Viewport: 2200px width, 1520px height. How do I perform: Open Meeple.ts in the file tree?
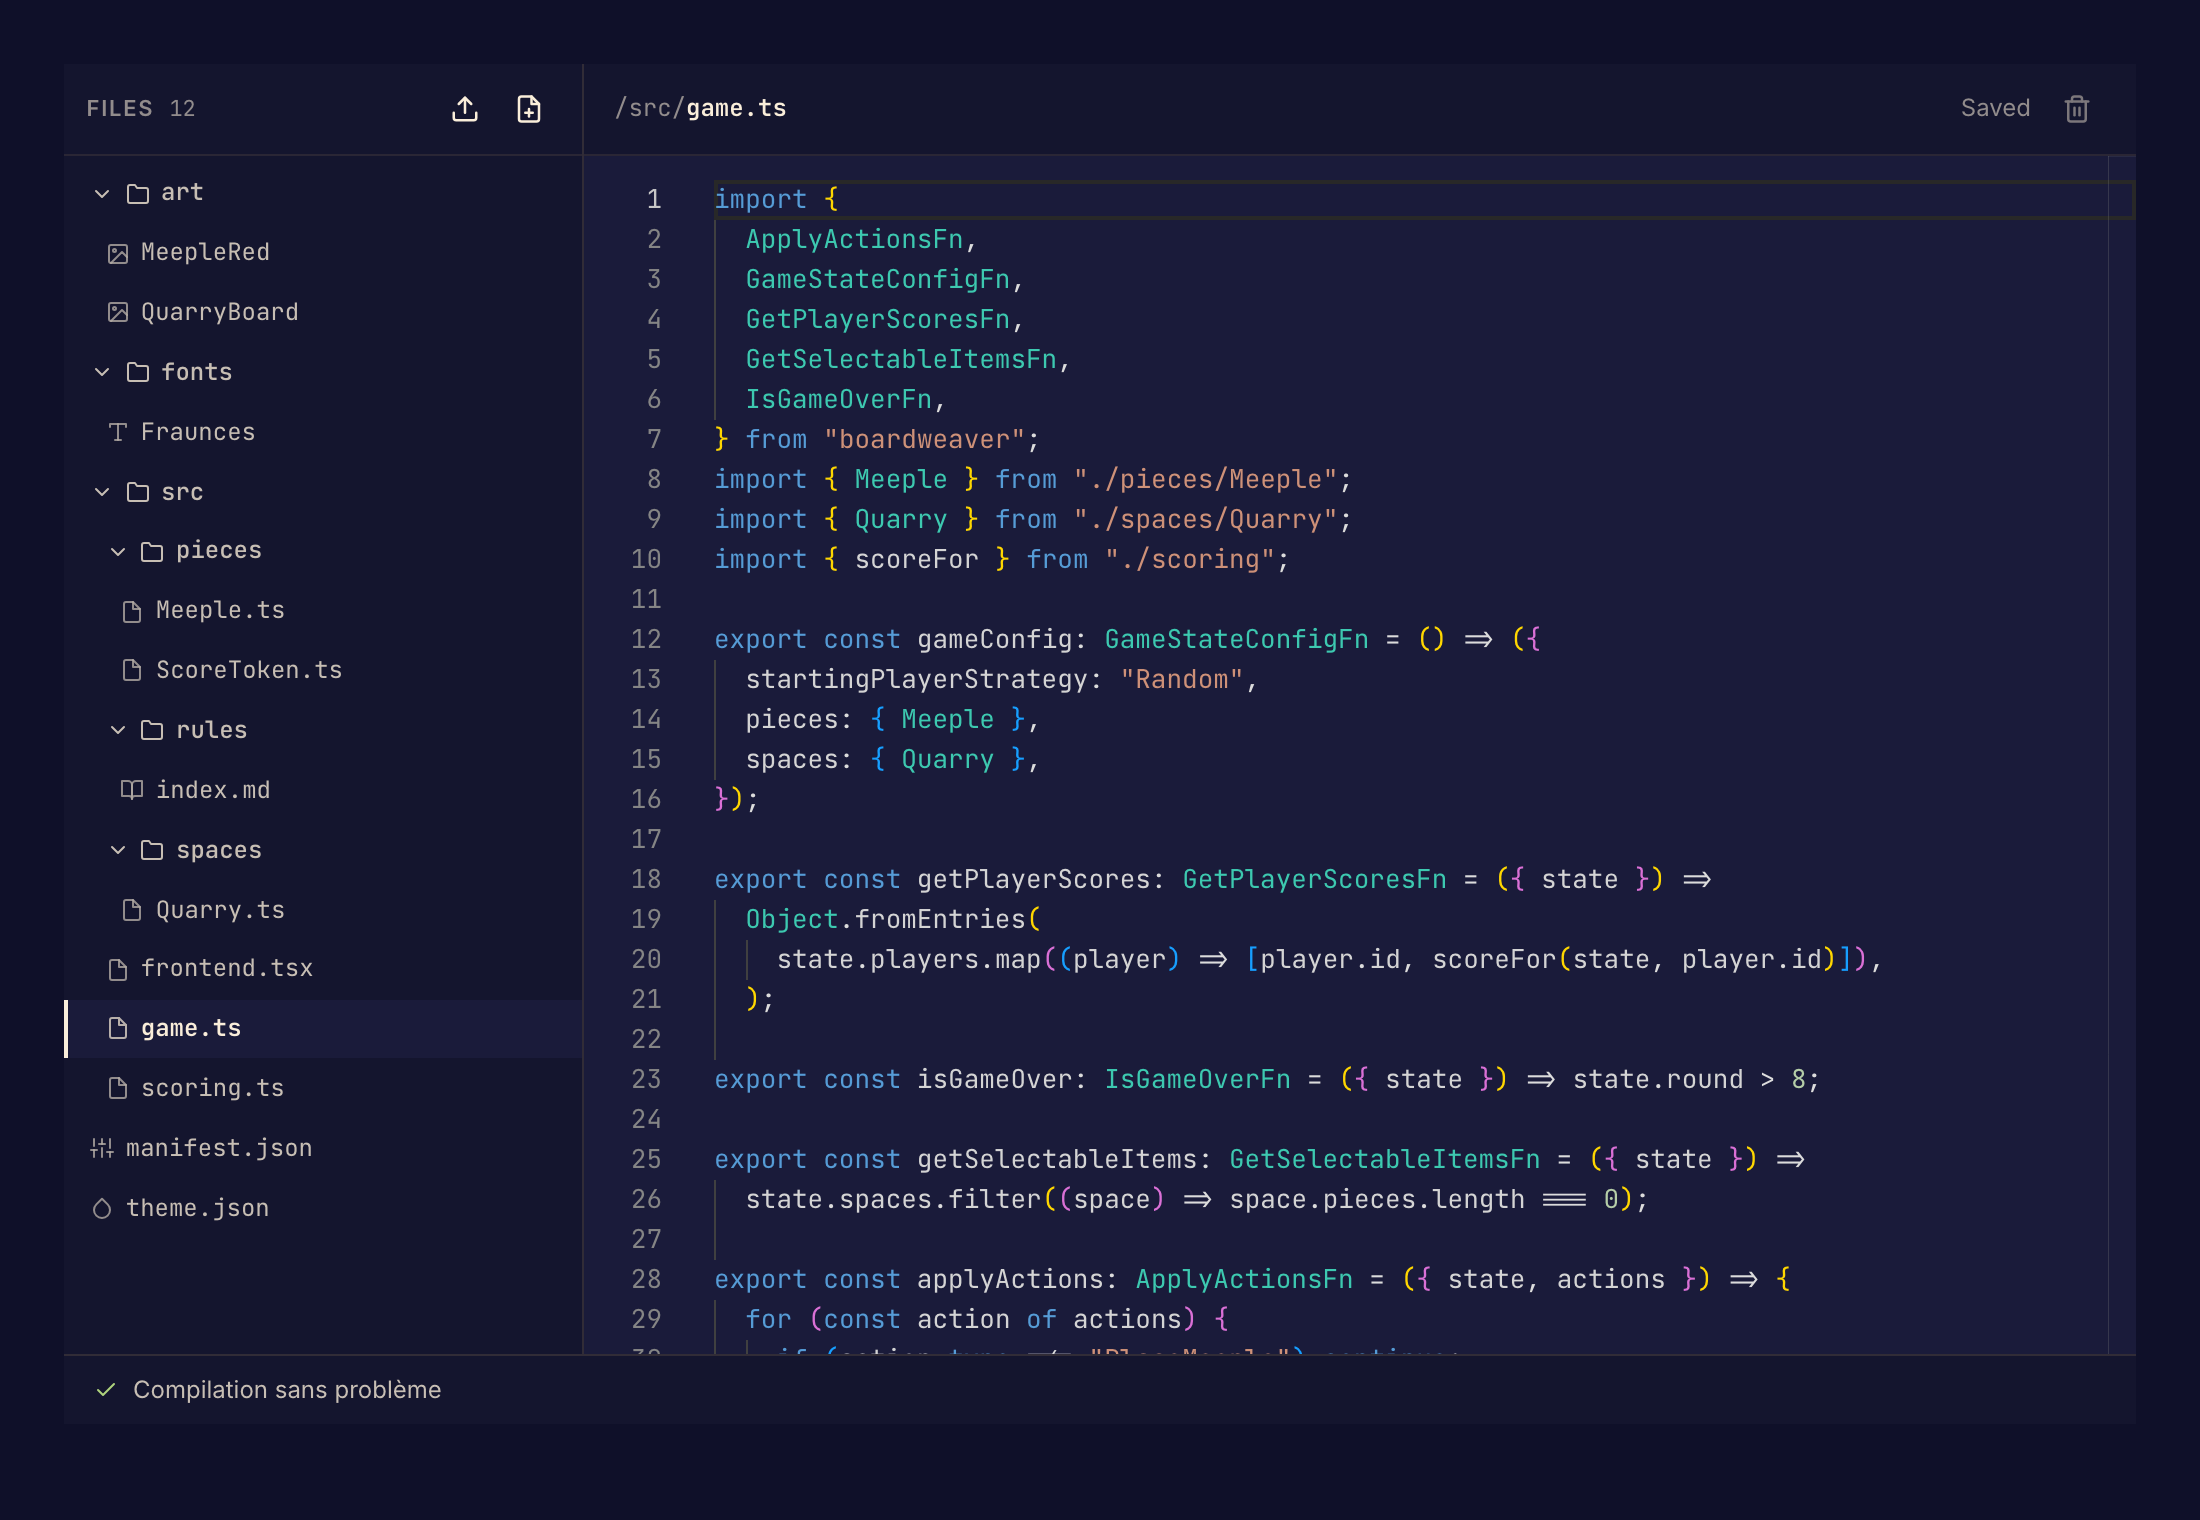pyautogui.click(x=324, y=610)
